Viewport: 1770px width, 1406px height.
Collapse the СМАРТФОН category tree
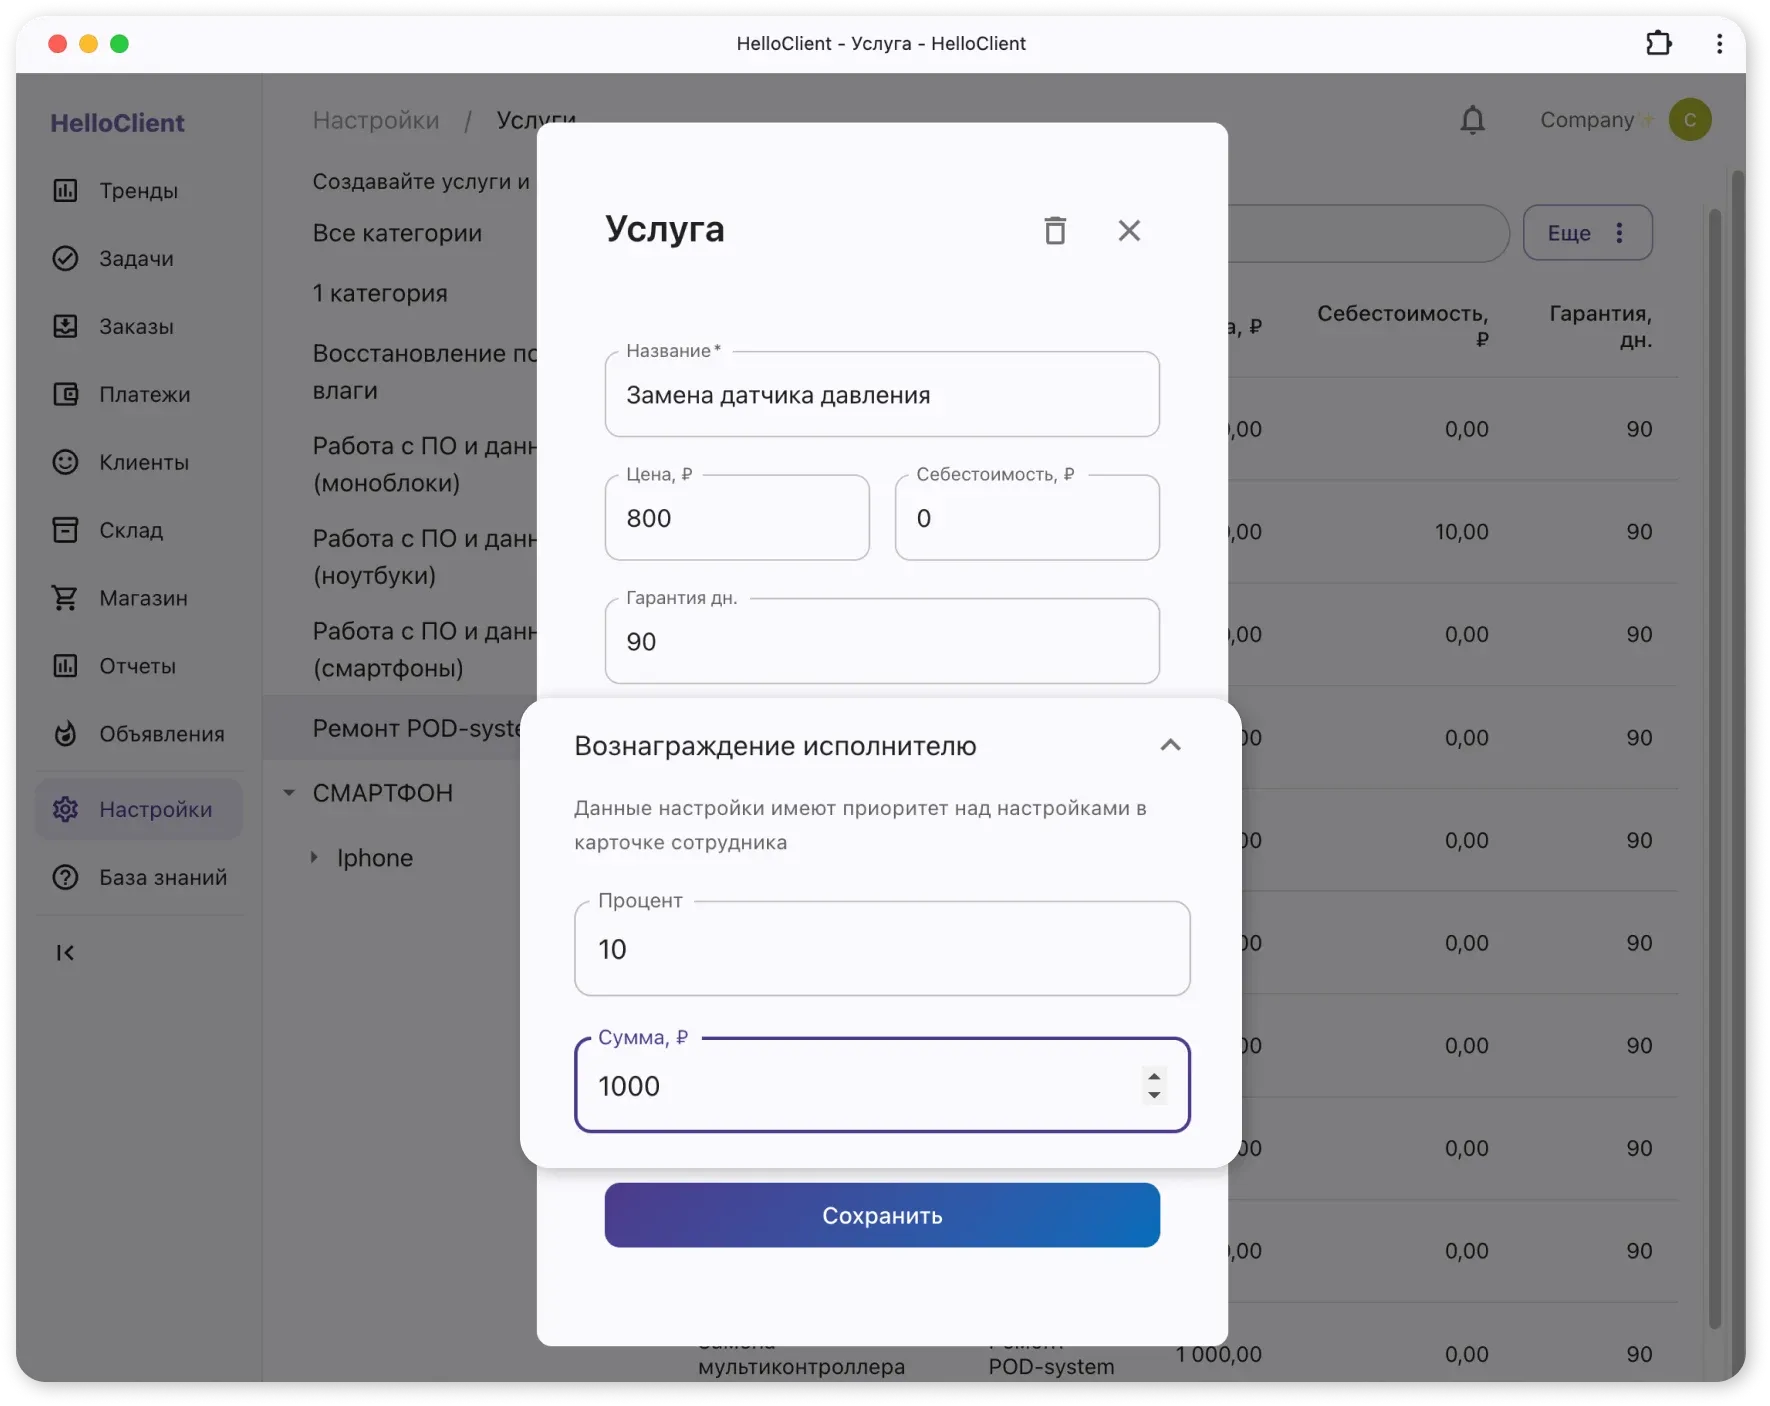tap(289, 793)
